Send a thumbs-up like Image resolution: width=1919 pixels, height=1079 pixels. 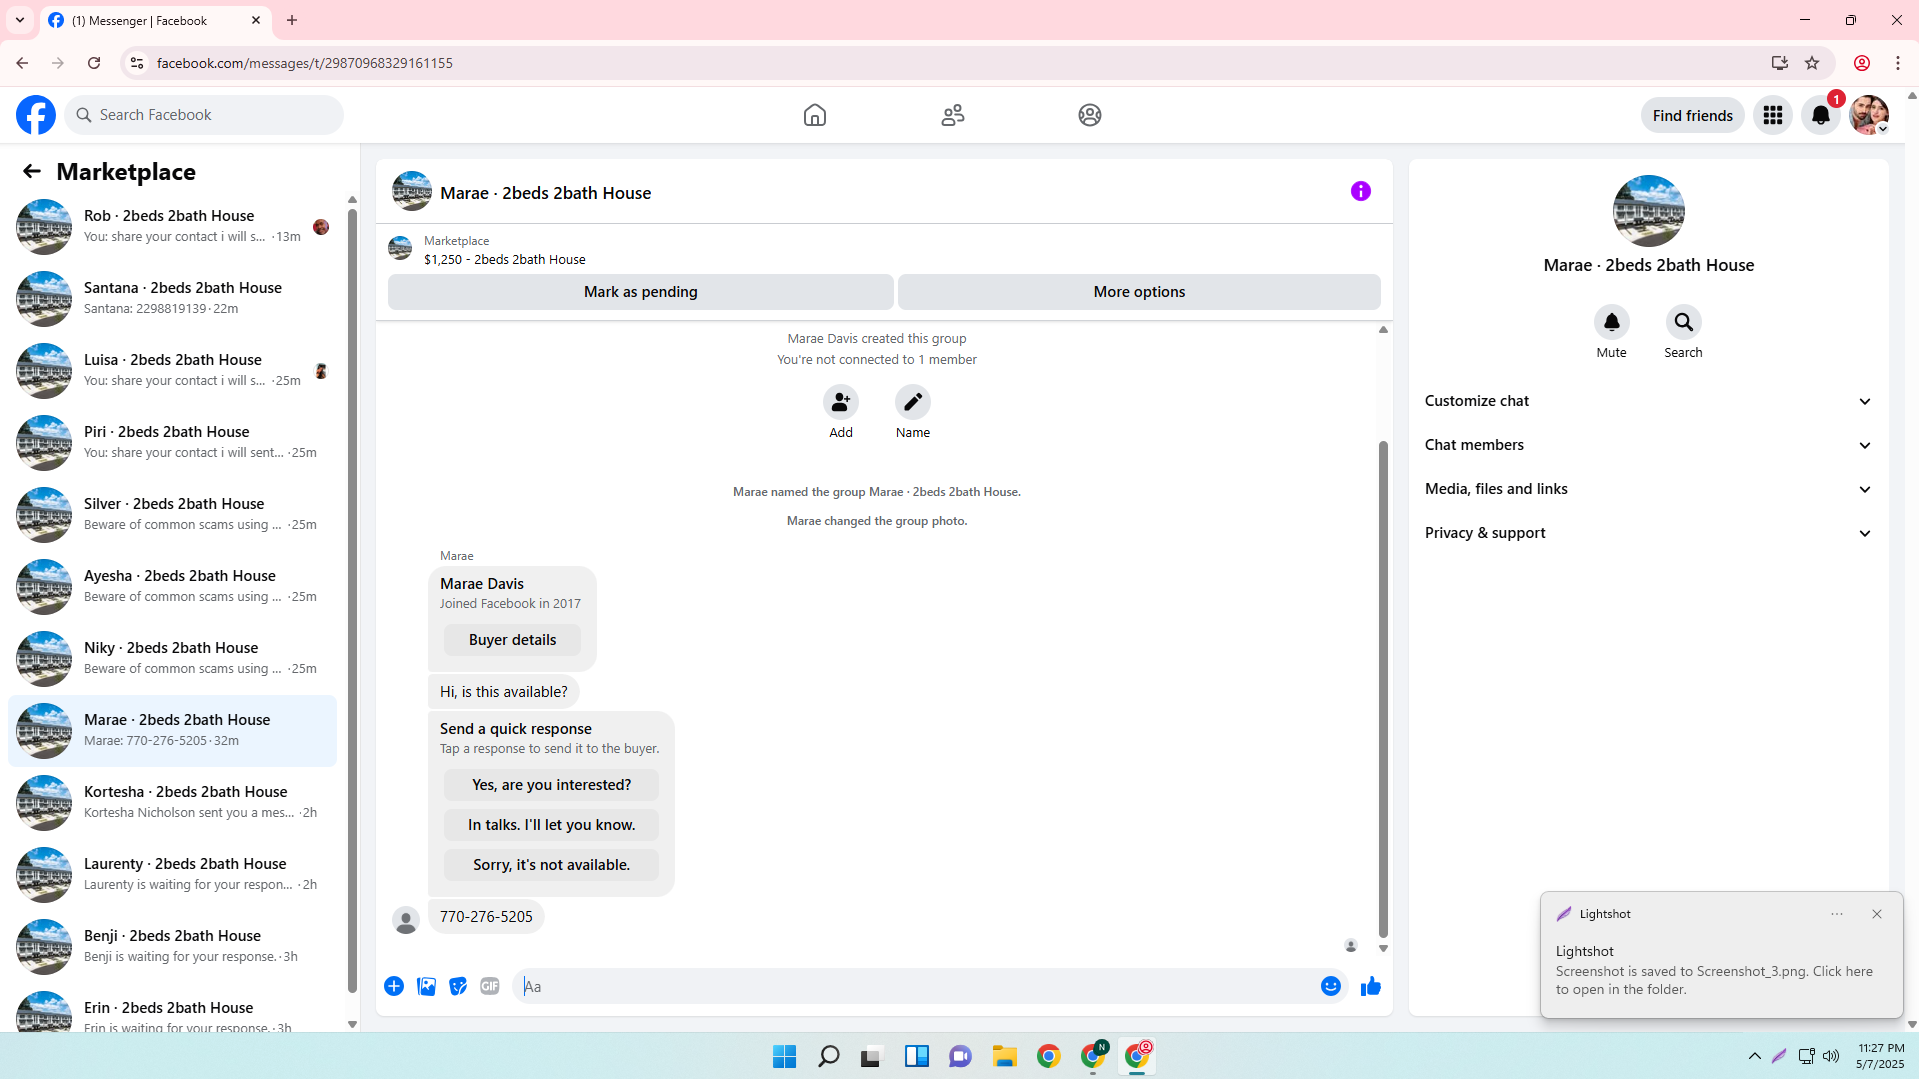(x=1371, y=986)
